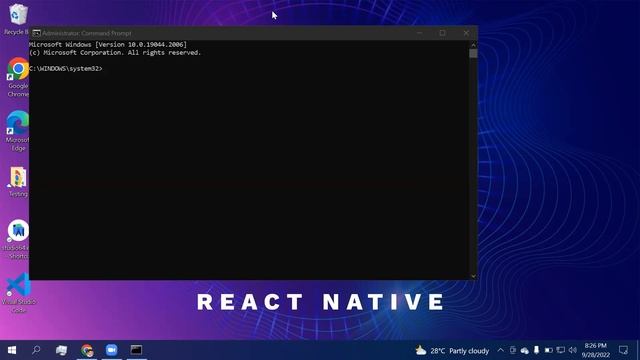The image size is (640, 360).
Task: Click the Command Prompt taskbar button
Action: point(136,350)
